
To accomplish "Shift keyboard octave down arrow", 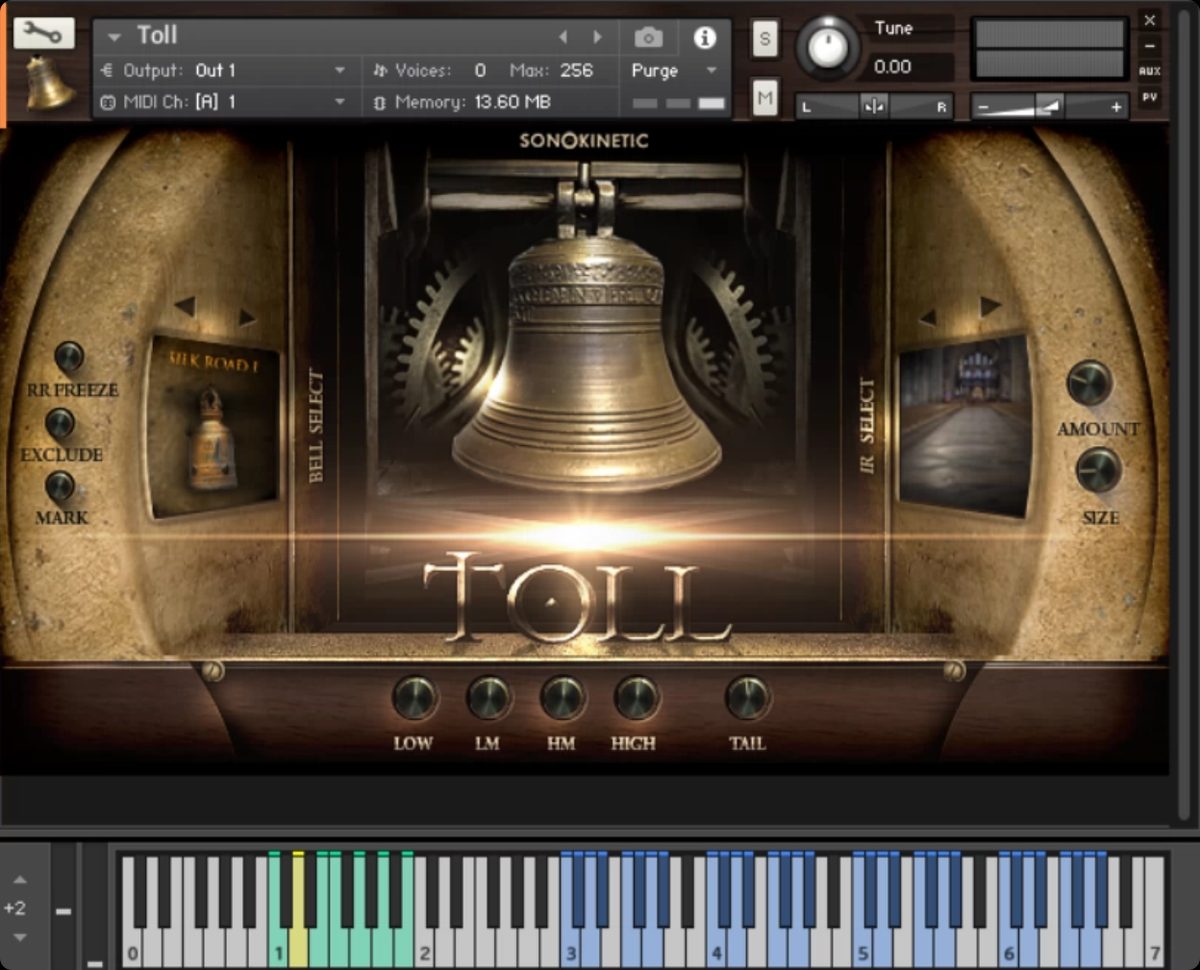I will pyautogui.click(x=21, y=938).
